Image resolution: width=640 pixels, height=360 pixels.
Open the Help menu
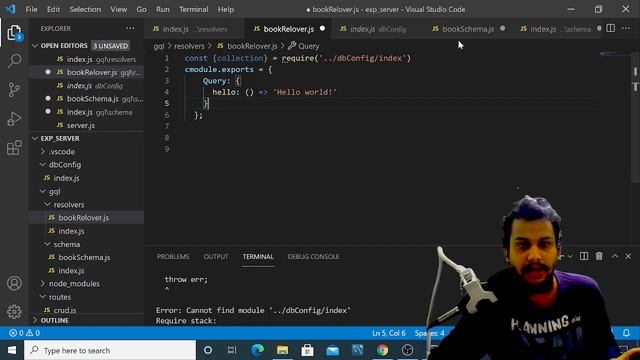(225, 9)
